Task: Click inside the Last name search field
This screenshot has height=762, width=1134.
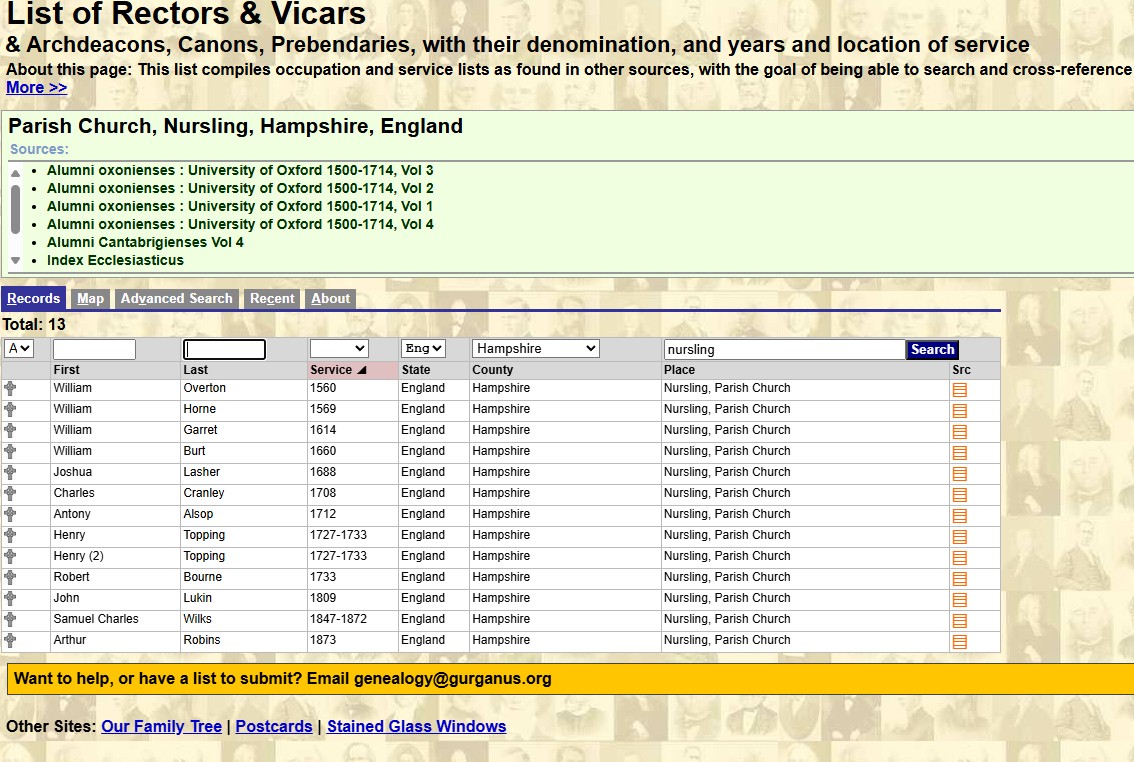Action: (x=224, y=348)
